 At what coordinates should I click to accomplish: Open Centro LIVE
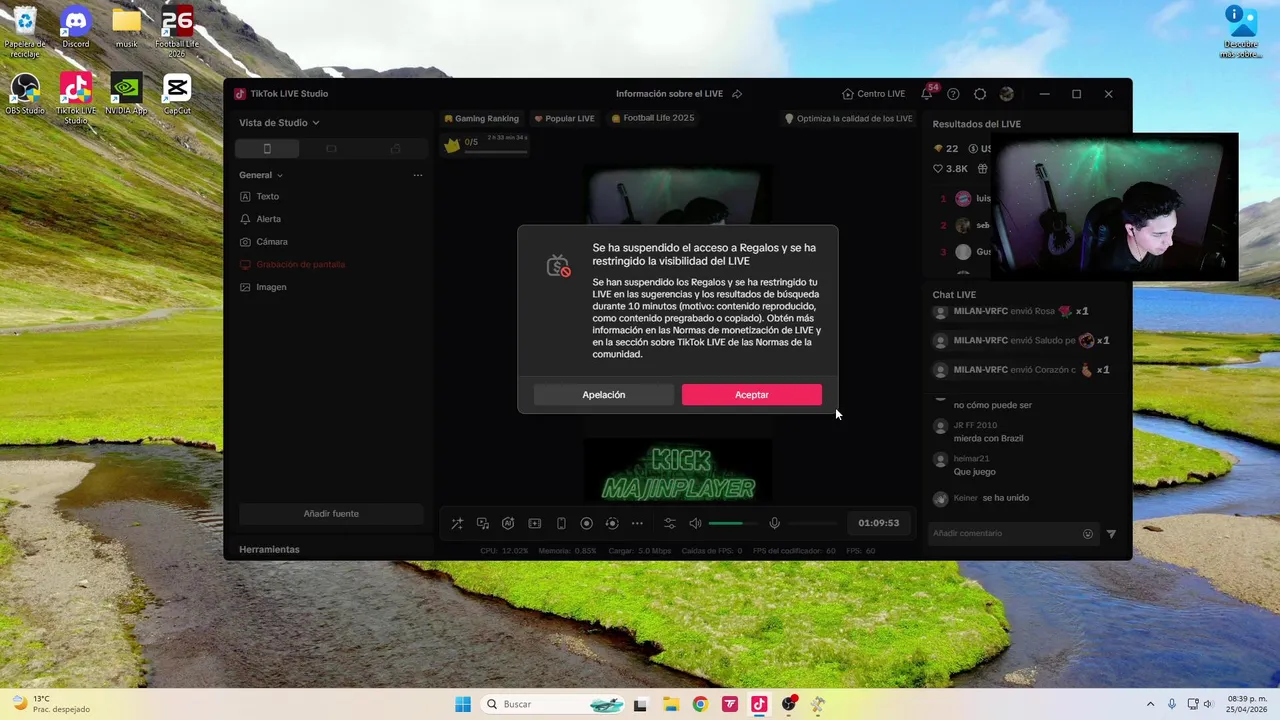tap(873, 94)
